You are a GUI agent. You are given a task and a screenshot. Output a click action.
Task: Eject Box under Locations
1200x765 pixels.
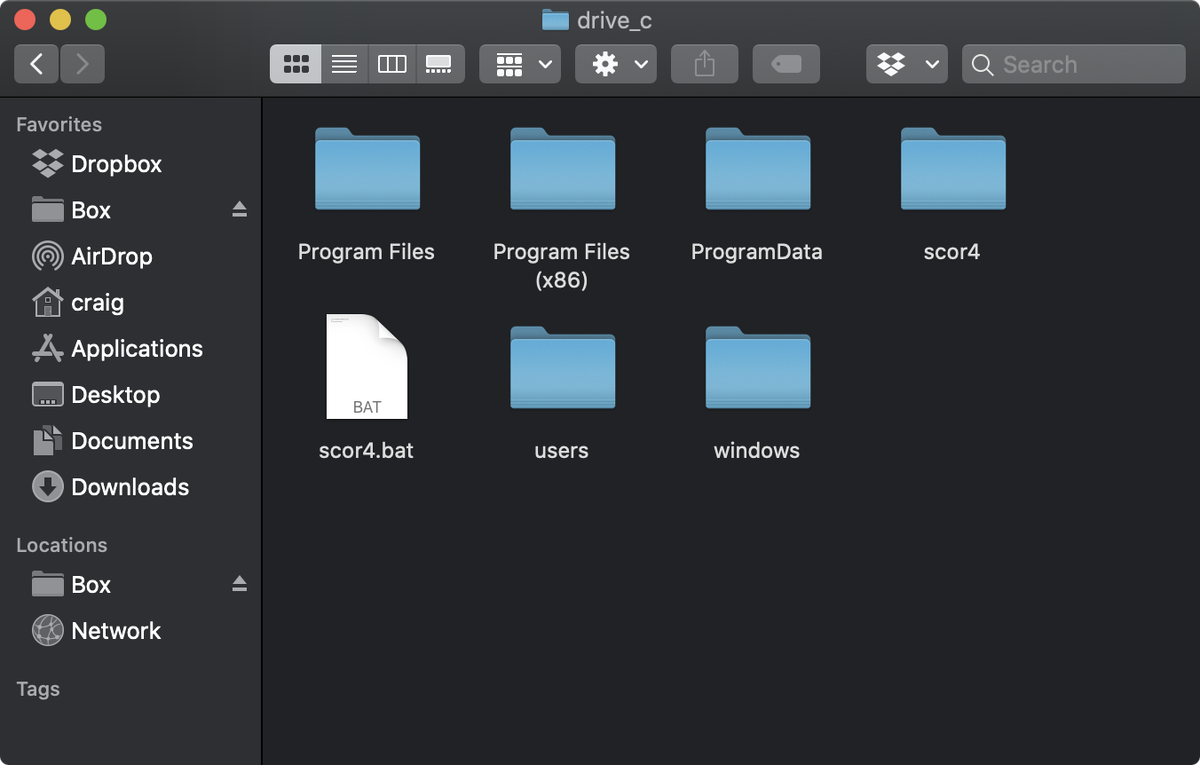tap(239, 584)
